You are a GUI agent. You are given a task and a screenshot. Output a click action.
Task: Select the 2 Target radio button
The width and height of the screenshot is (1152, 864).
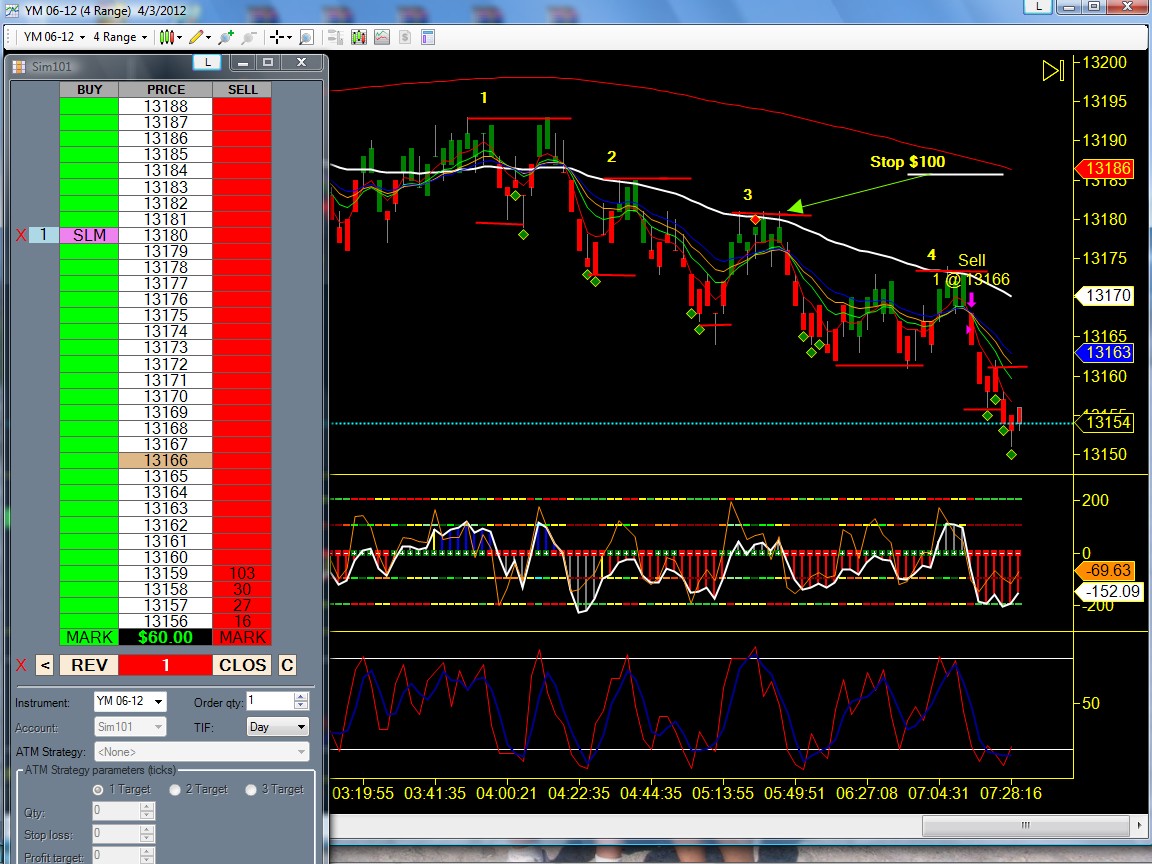click(x=175, y=790)
